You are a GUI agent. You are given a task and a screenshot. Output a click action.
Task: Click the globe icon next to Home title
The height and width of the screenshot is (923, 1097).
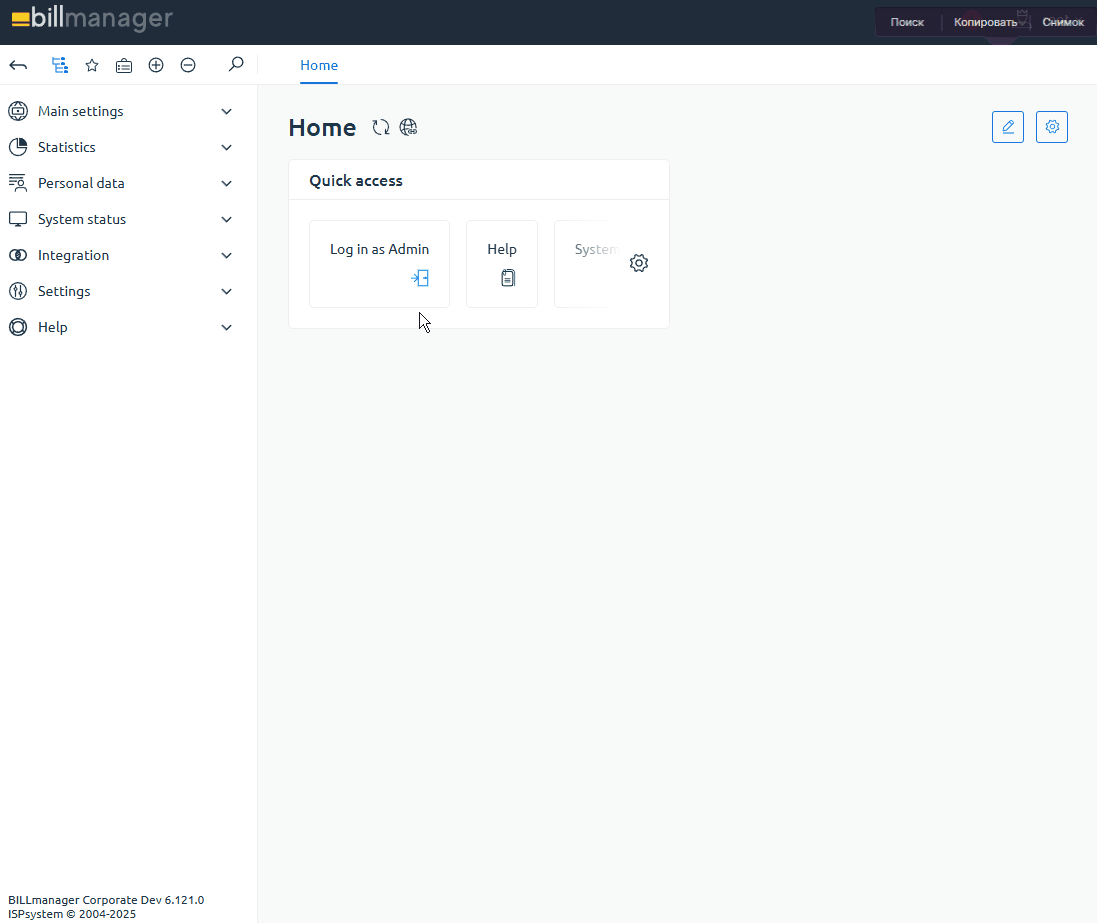coord(408,127)
